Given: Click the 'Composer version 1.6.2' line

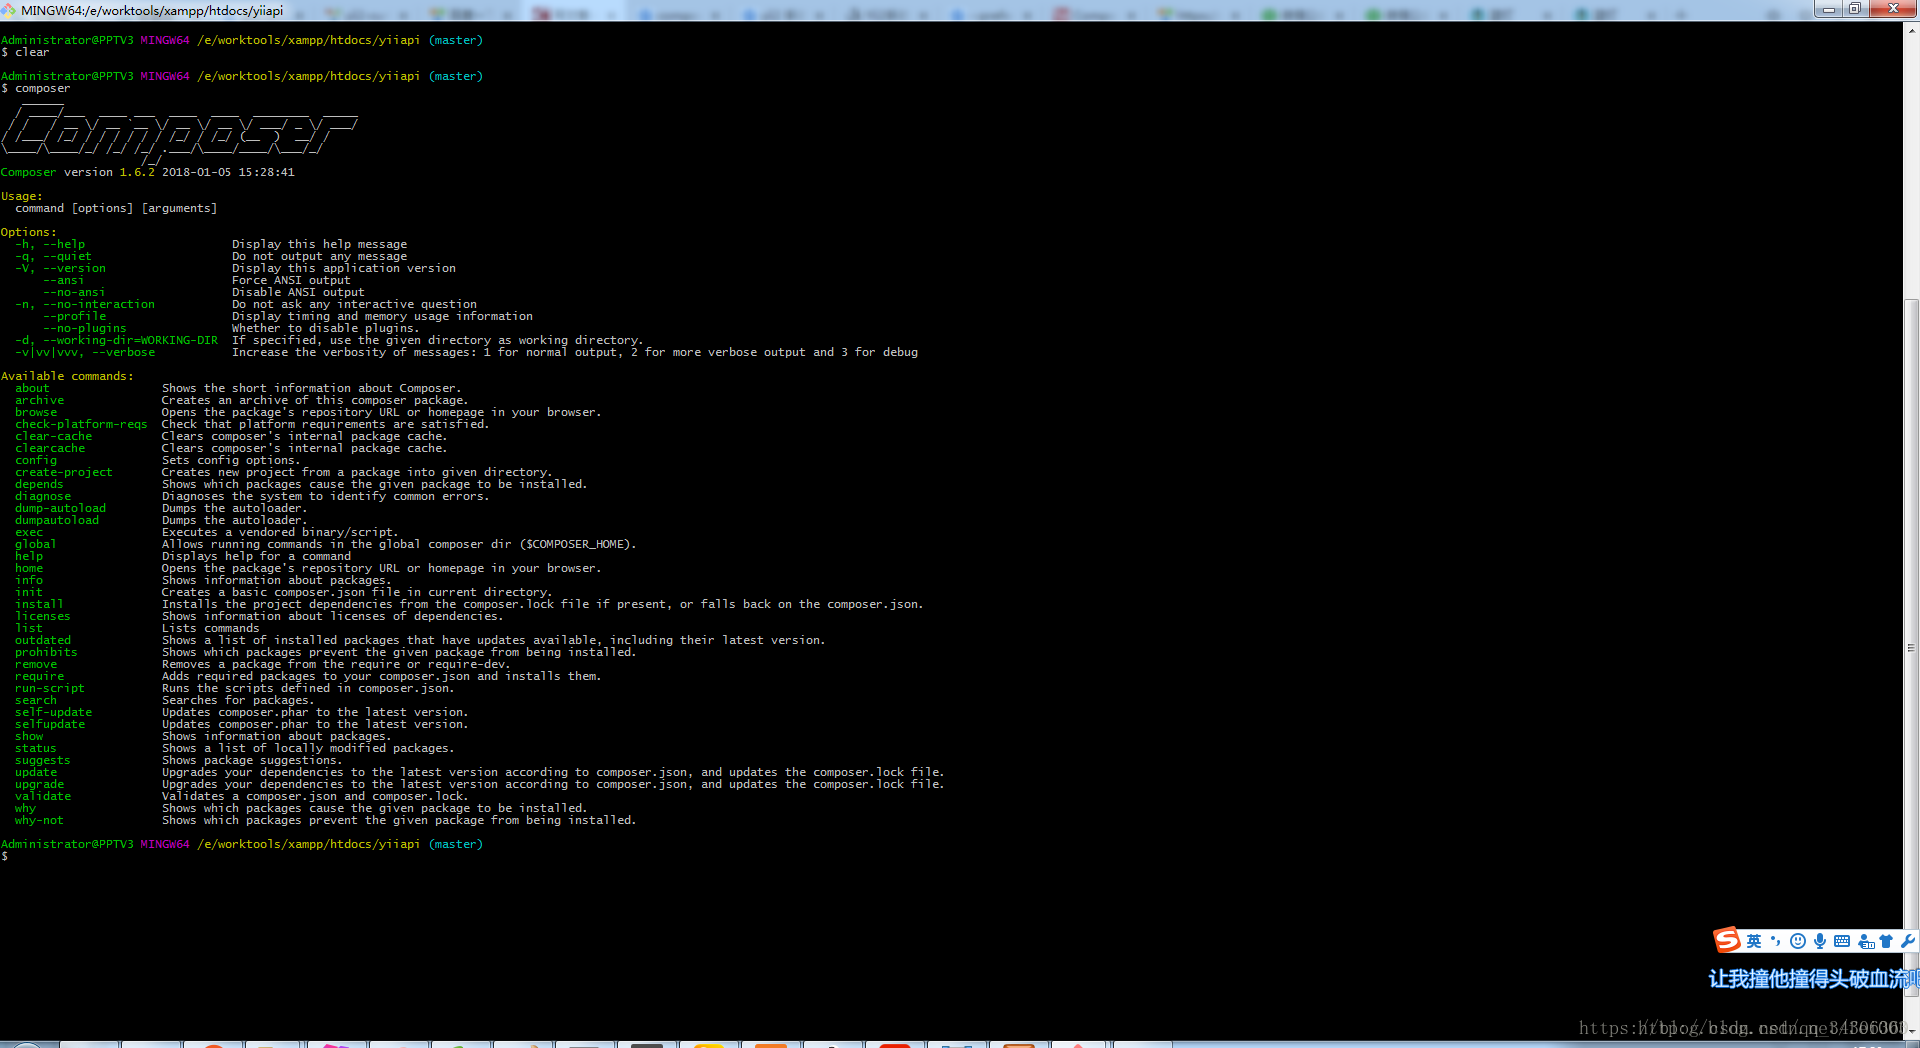Looking at the screenshot, I should 148,172.
